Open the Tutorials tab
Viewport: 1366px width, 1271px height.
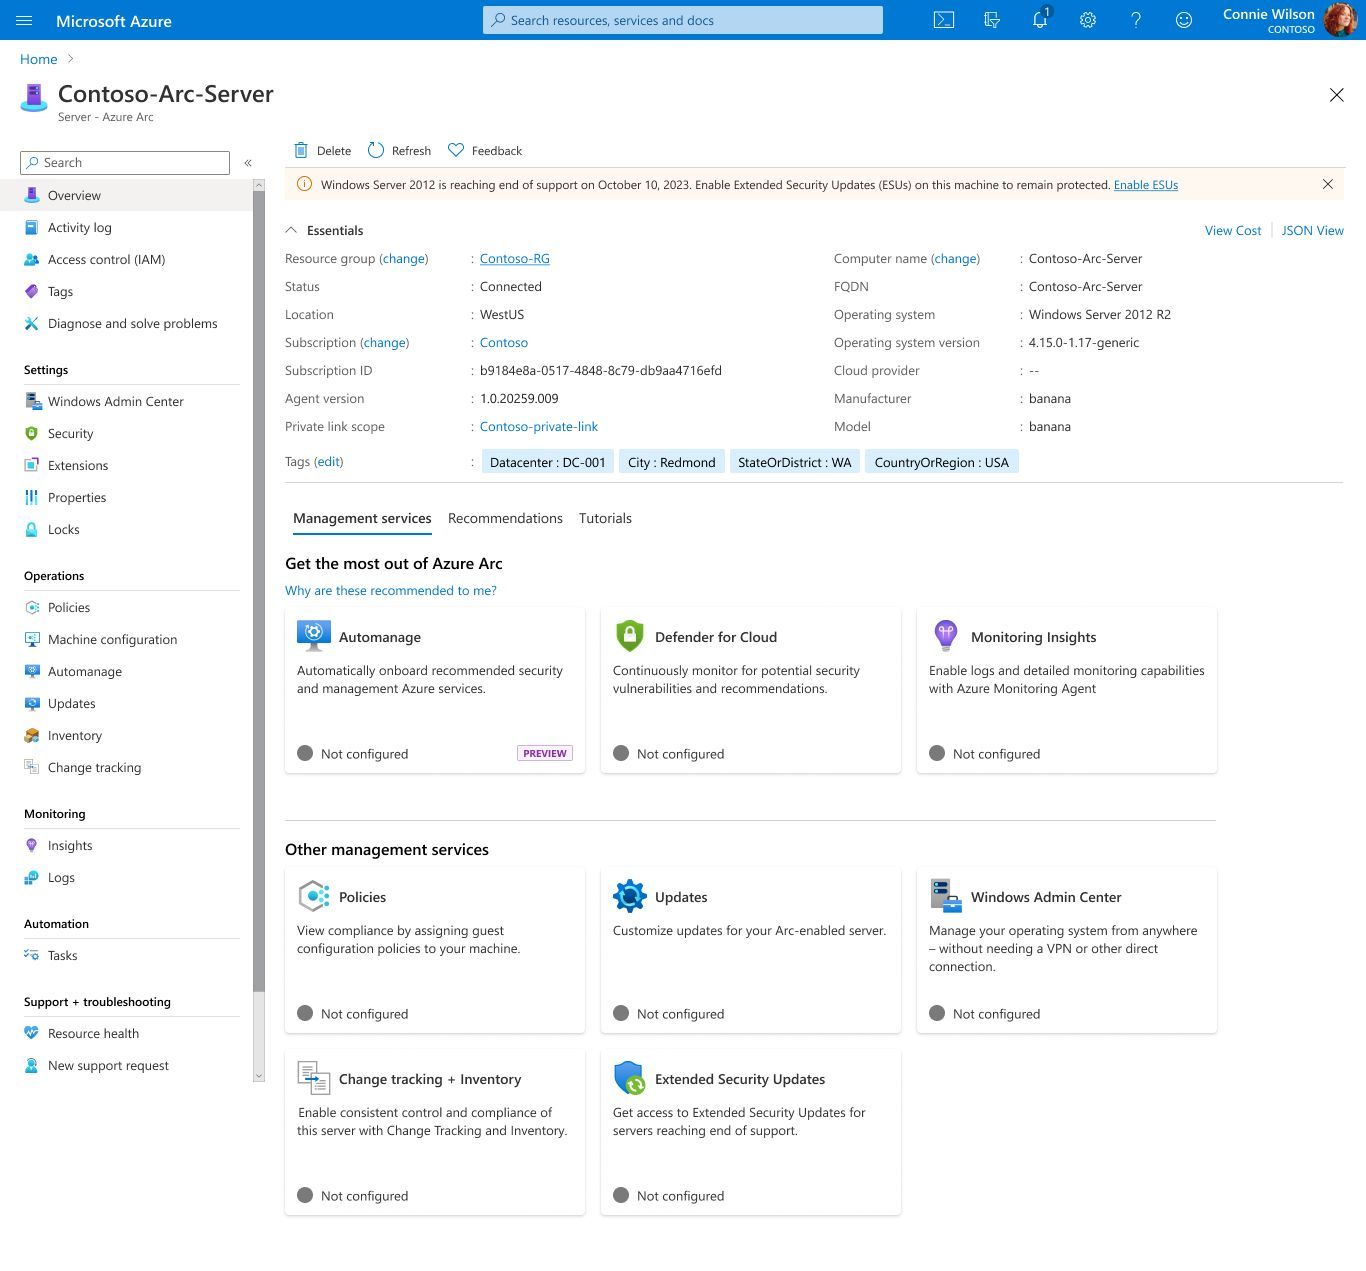[x=605, y=518]
